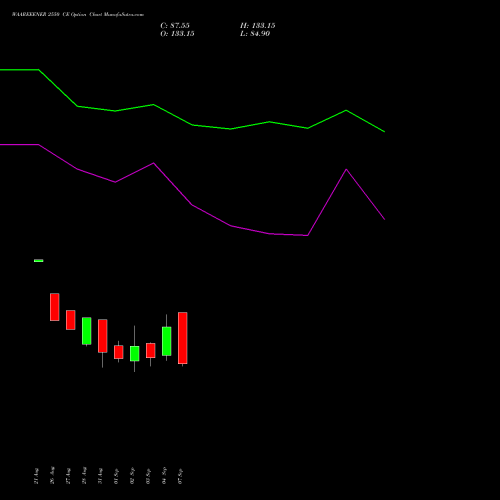This screenshot has width=500, height=500.
Task: Click the 07 Sep date axis label
Action: (180, 475)
